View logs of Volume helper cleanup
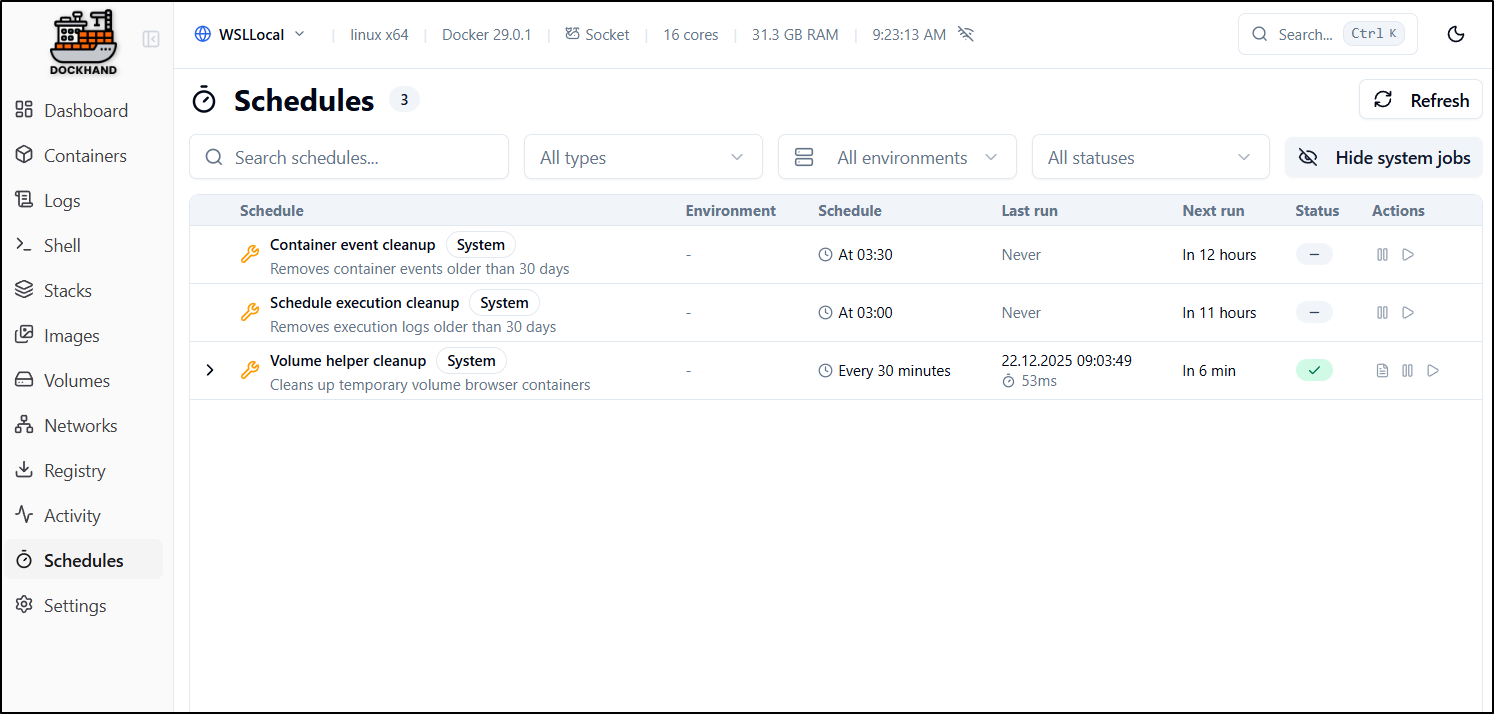Image resolution: width=1494 pixels, height=714 pixels. (1382, 371)
